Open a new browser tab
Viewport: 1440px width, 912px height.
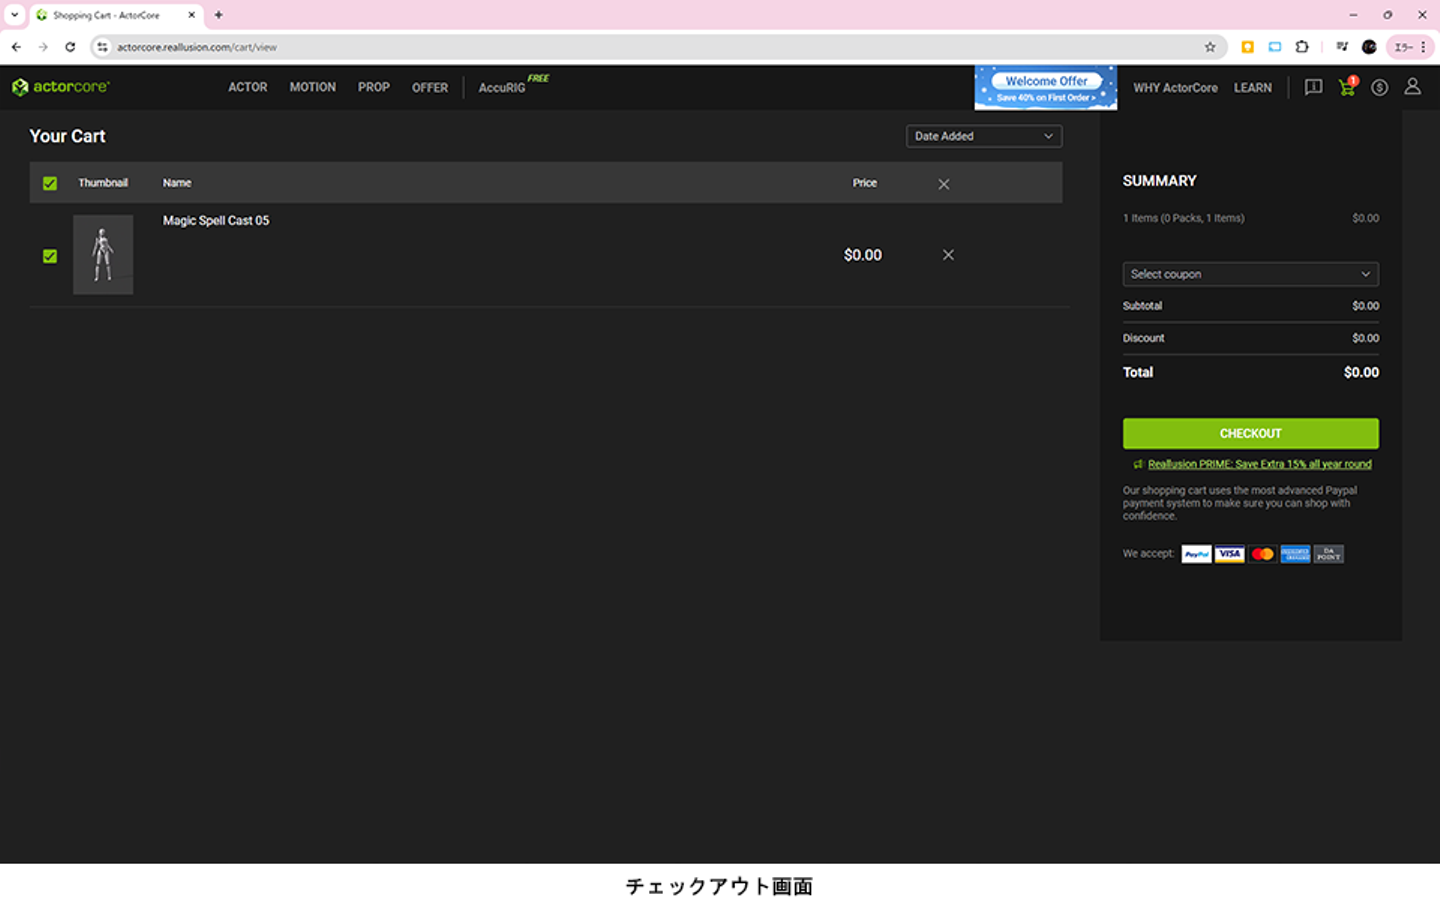click(x=219, y=15)
